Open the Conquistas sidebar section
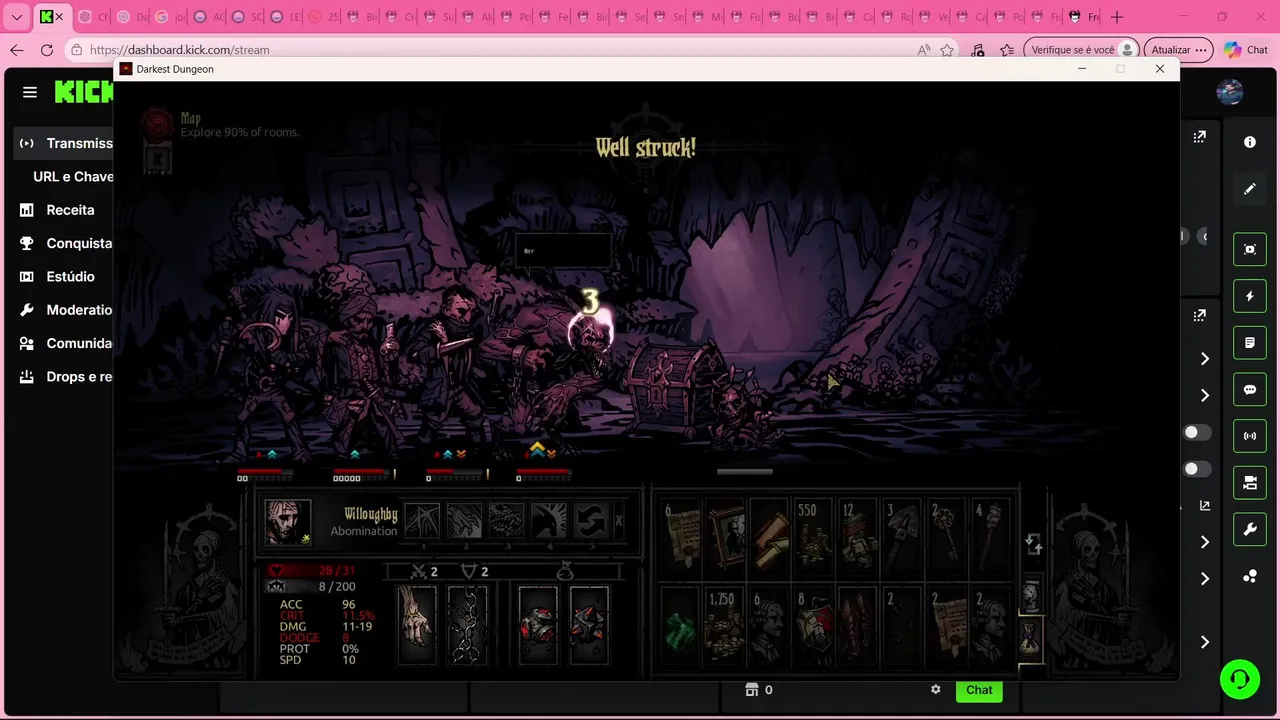This screenshot has height=720, width=1280. [x=66, y=243]
